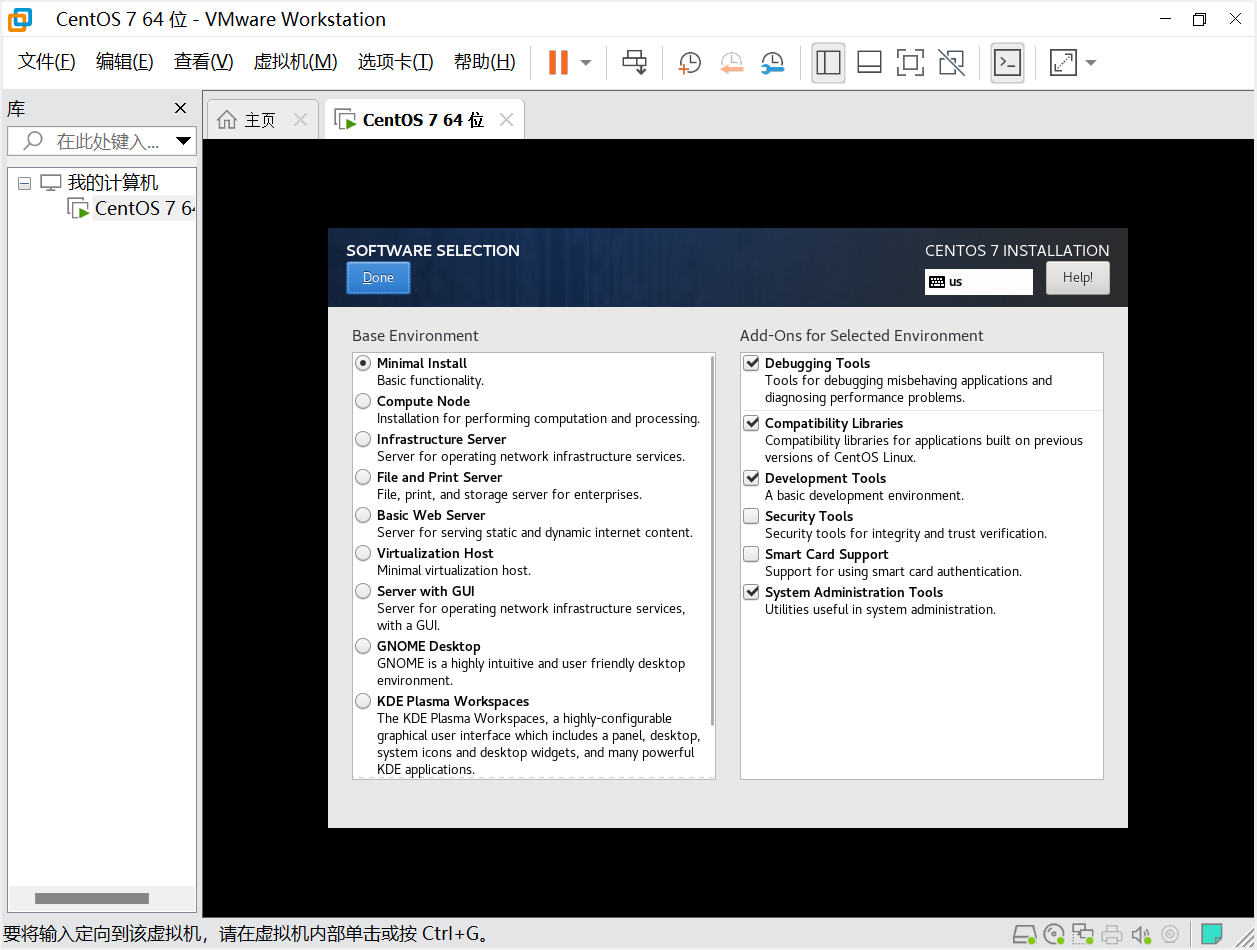The image size is (1257, 950).
Task: Select the GNOME Desktop radio button
Action: (363, 646)
